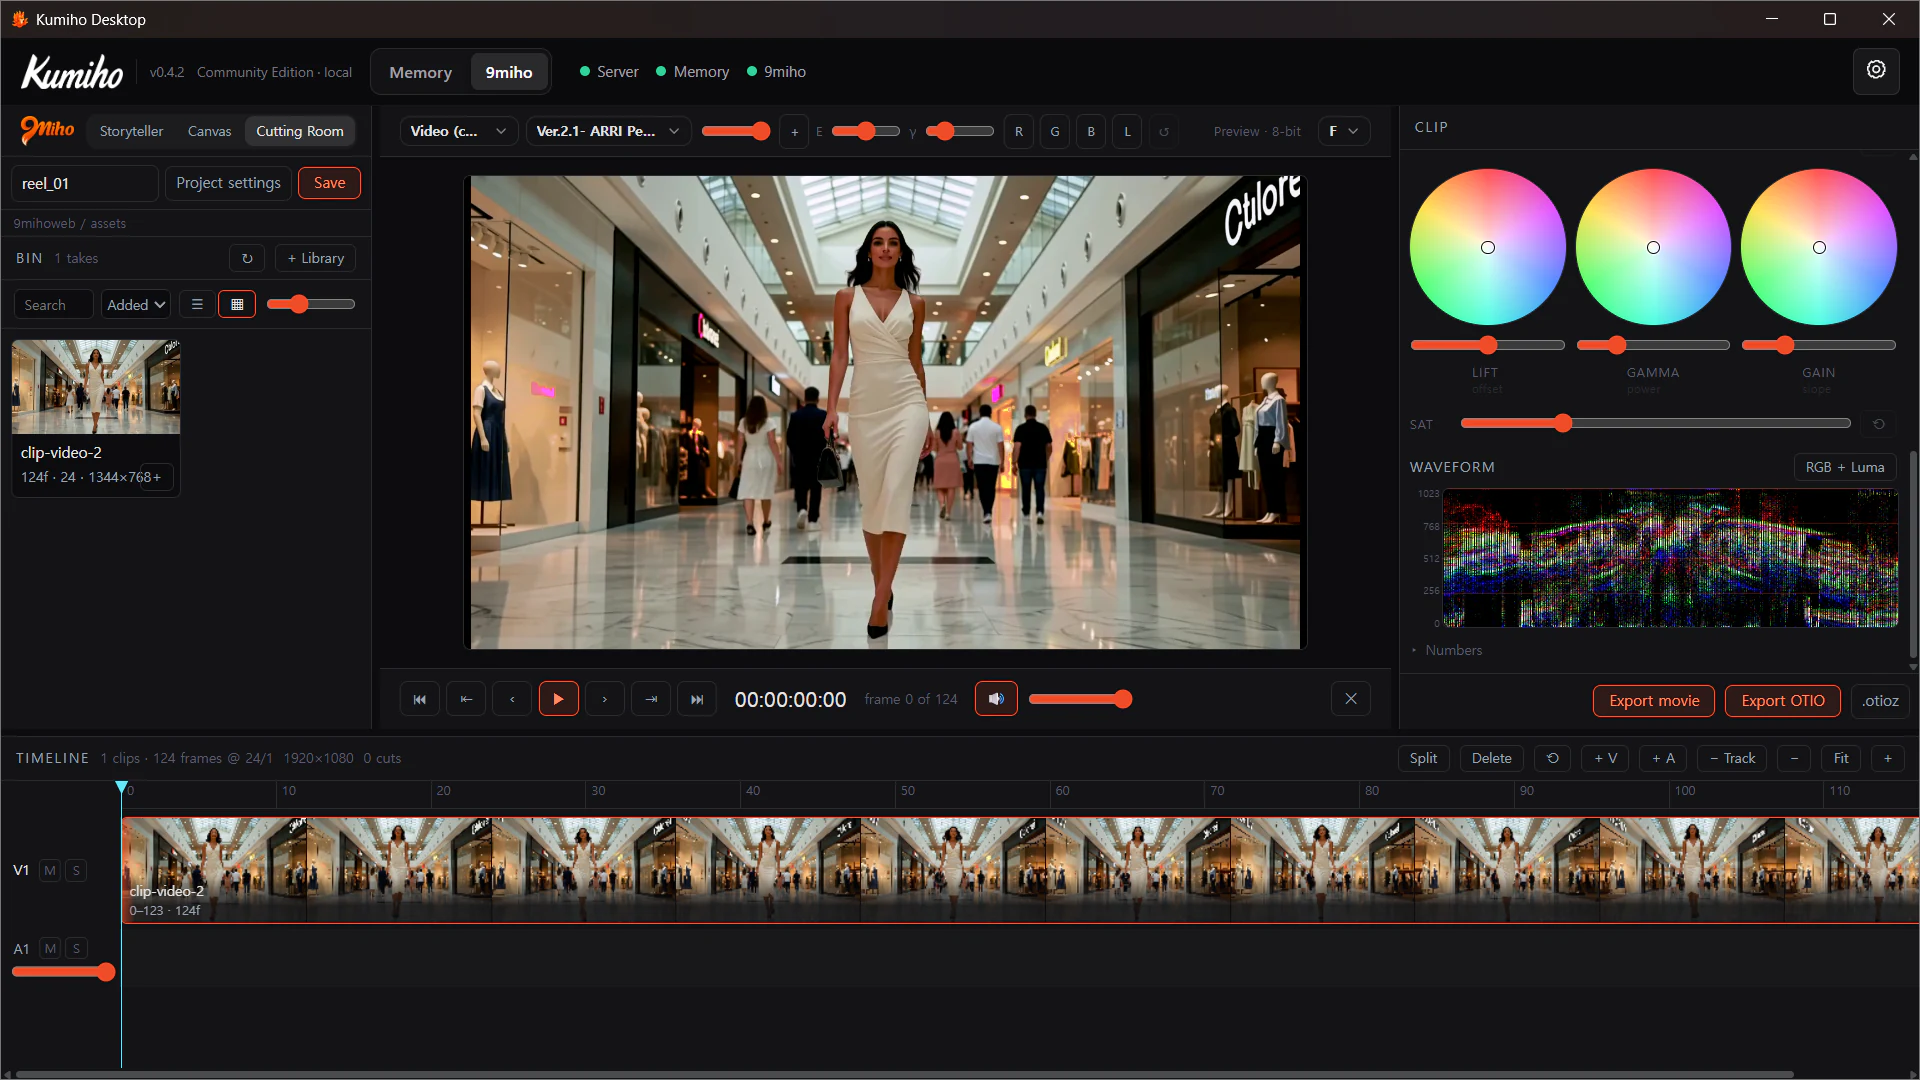Open the Ver.2.1 ARRI profile dropdown
The image size is (1920, 1080).
608,131
